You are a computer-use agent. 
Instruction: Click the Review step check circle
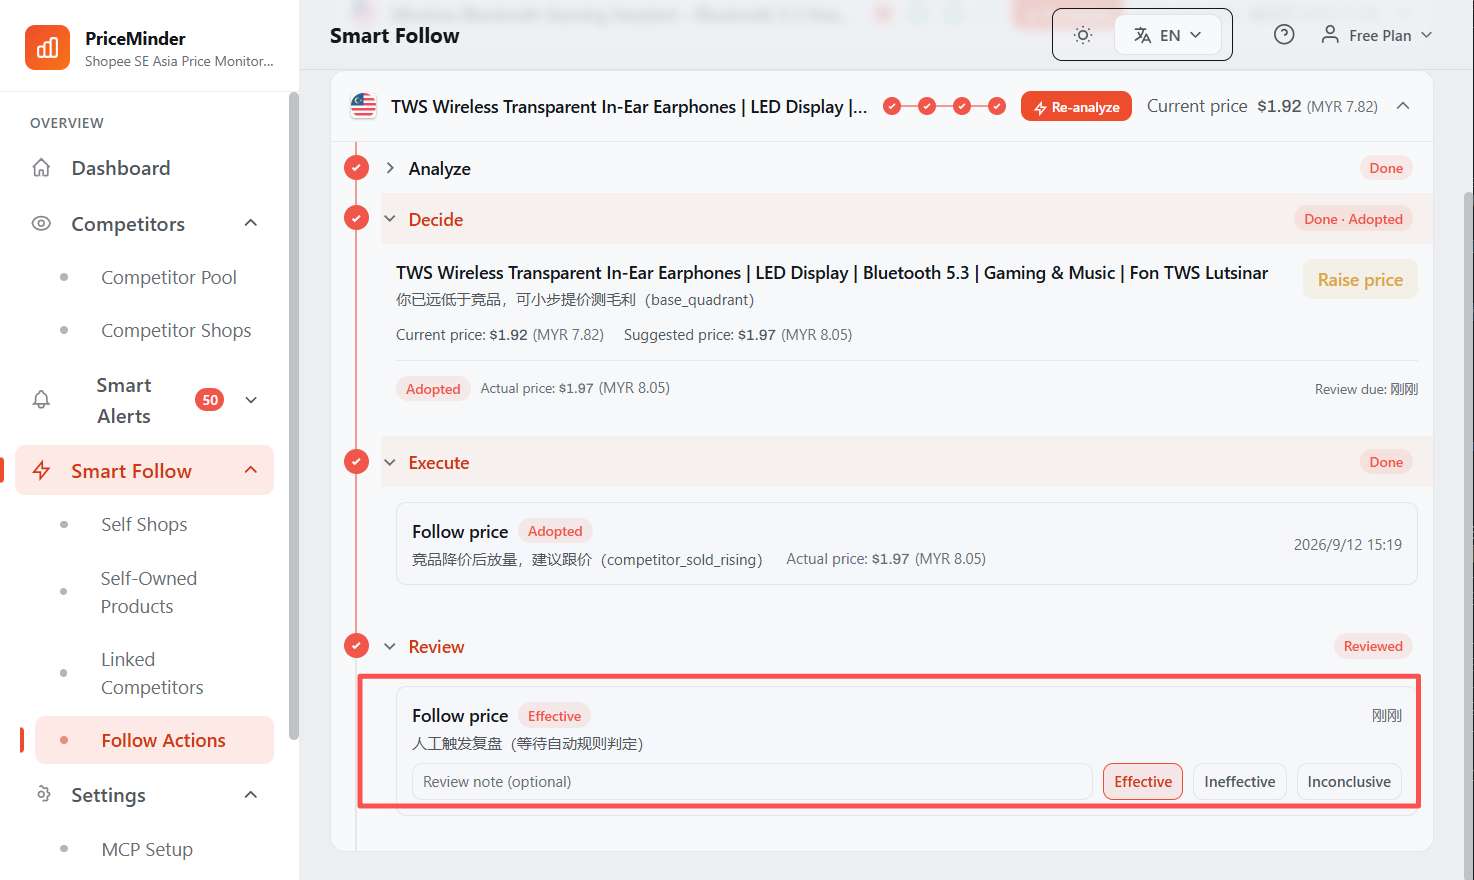(x=356, y=645)
